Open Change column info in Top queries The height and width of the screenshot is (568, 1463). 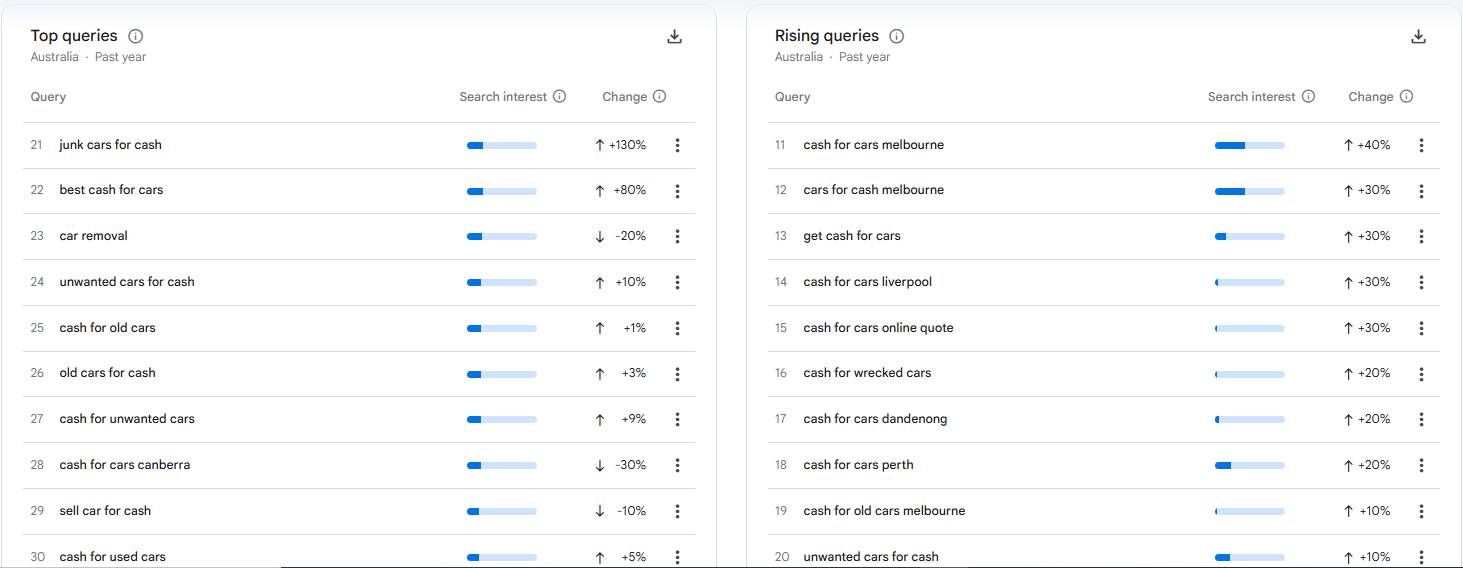click(659, 97)
